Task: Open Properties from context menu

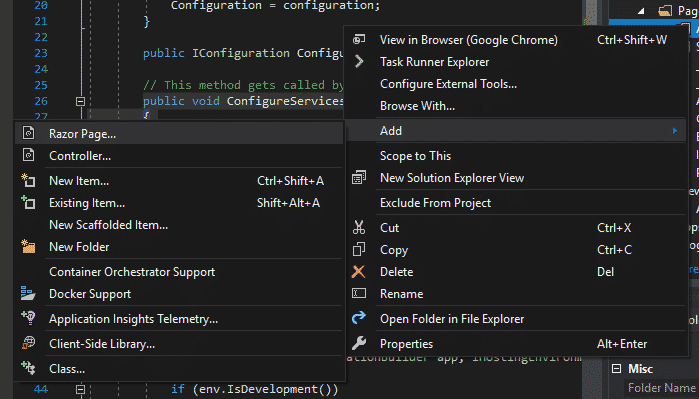Action: point(516,344)
